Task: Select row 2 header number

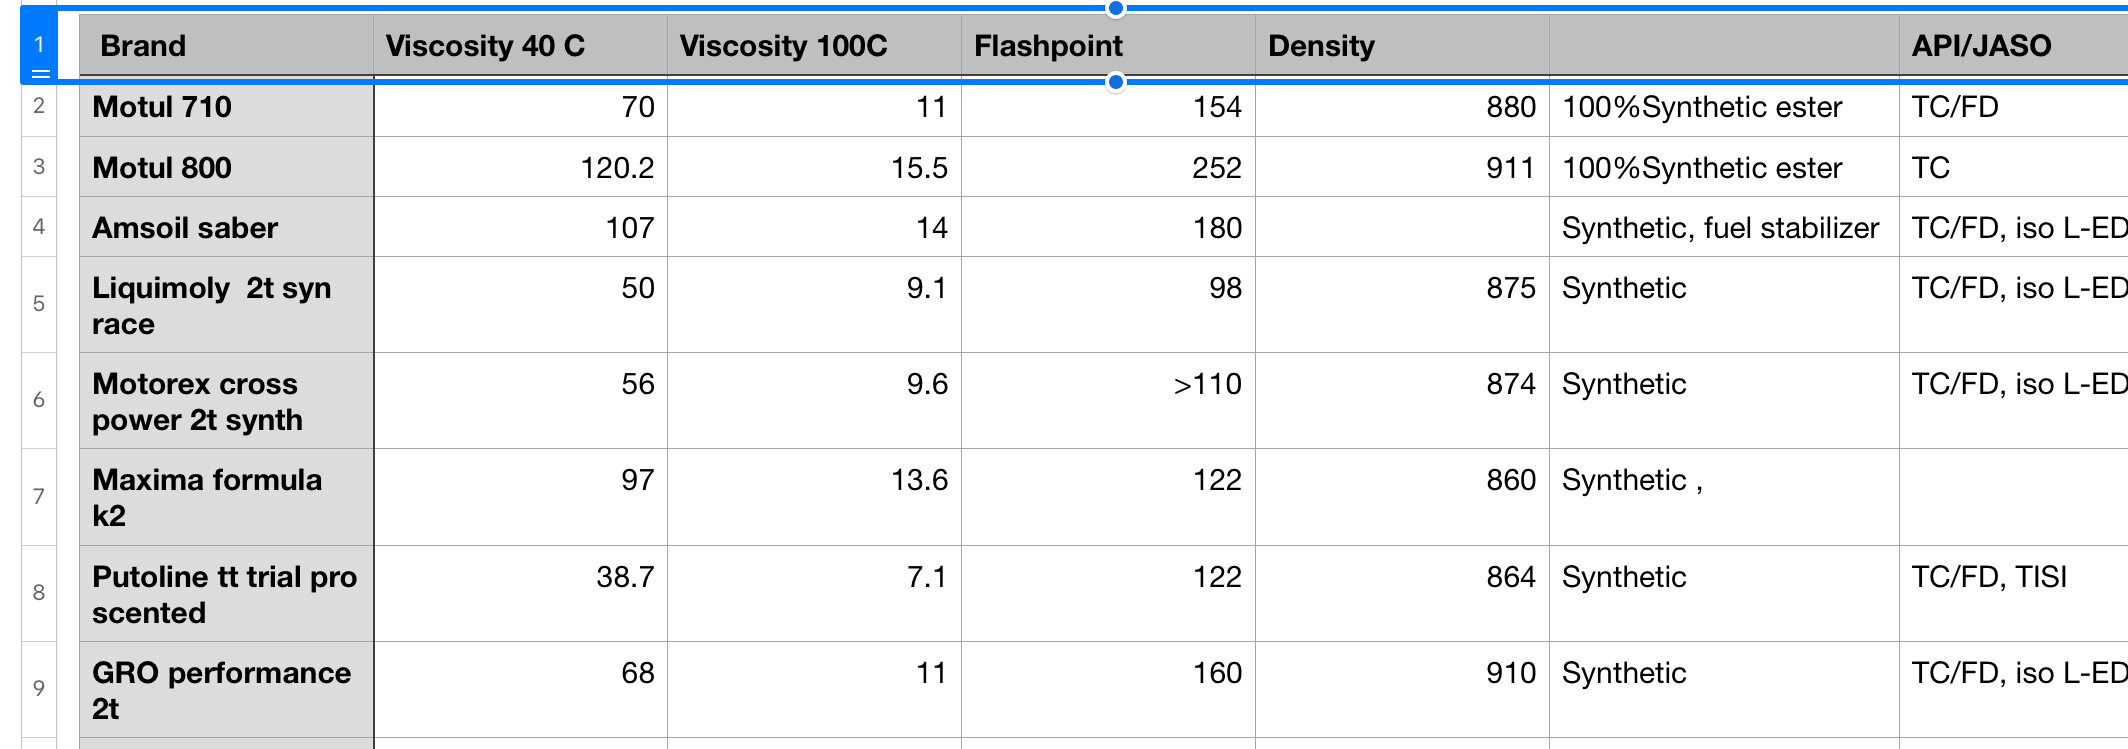Action: click(x=39, y=106)
